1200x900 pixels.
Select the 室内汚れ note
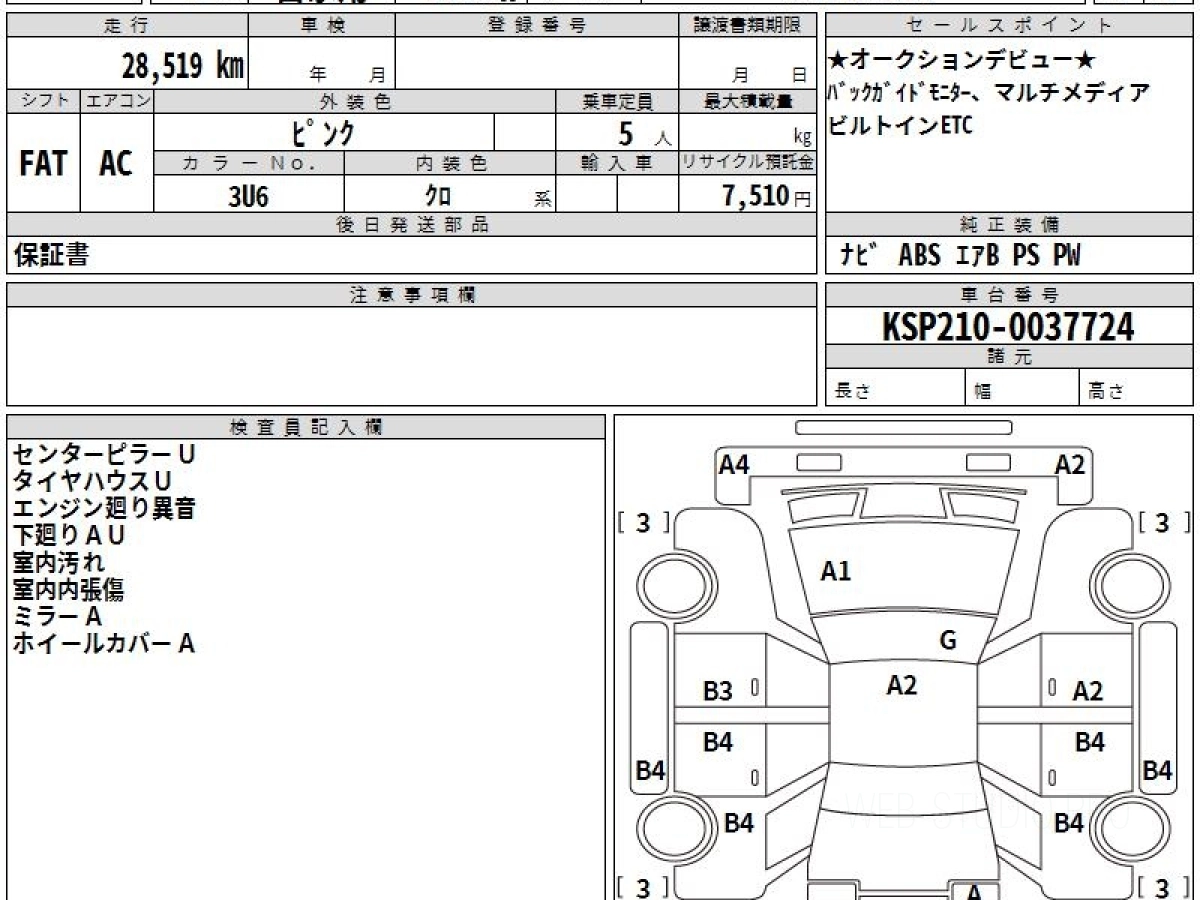tap(58, 562)
